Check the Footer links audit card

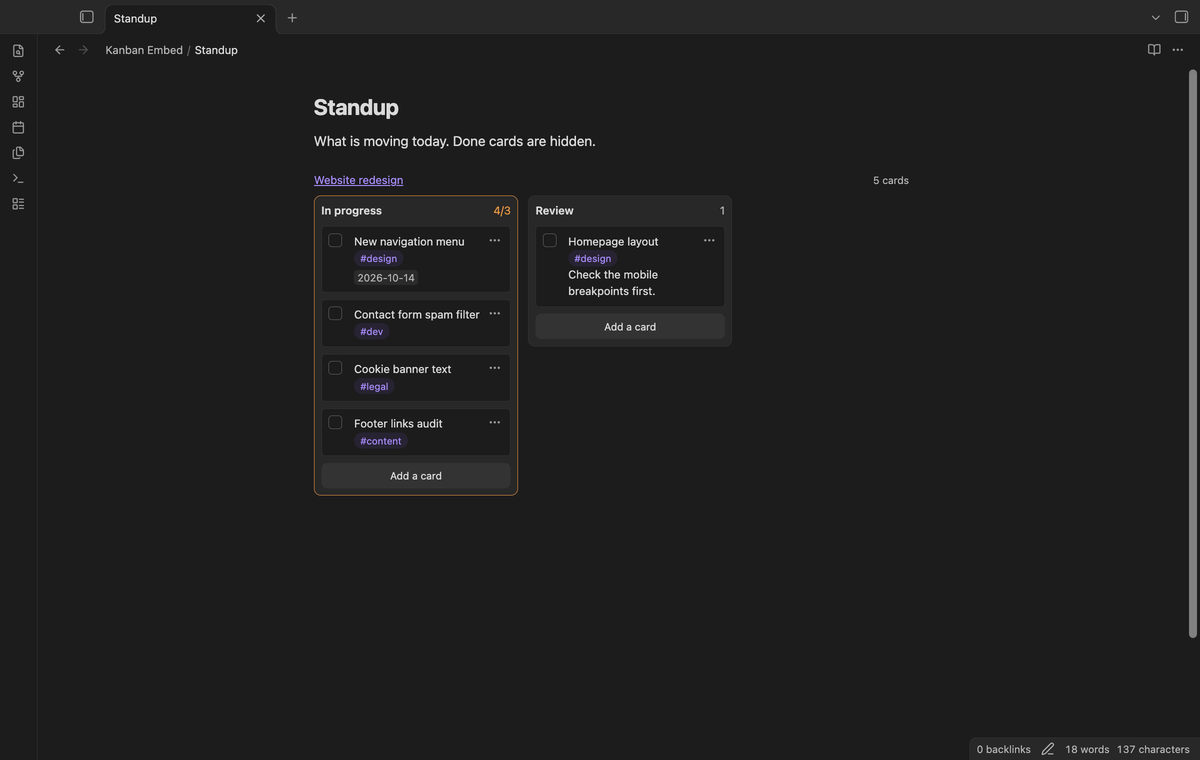coord(335,422)
